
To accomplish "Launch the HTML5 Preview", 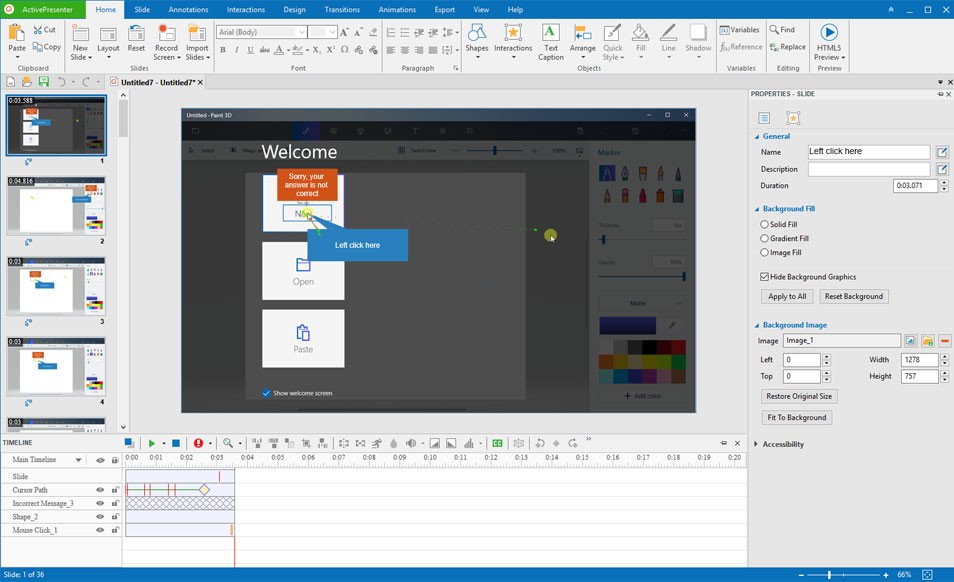I will point(829,42).
